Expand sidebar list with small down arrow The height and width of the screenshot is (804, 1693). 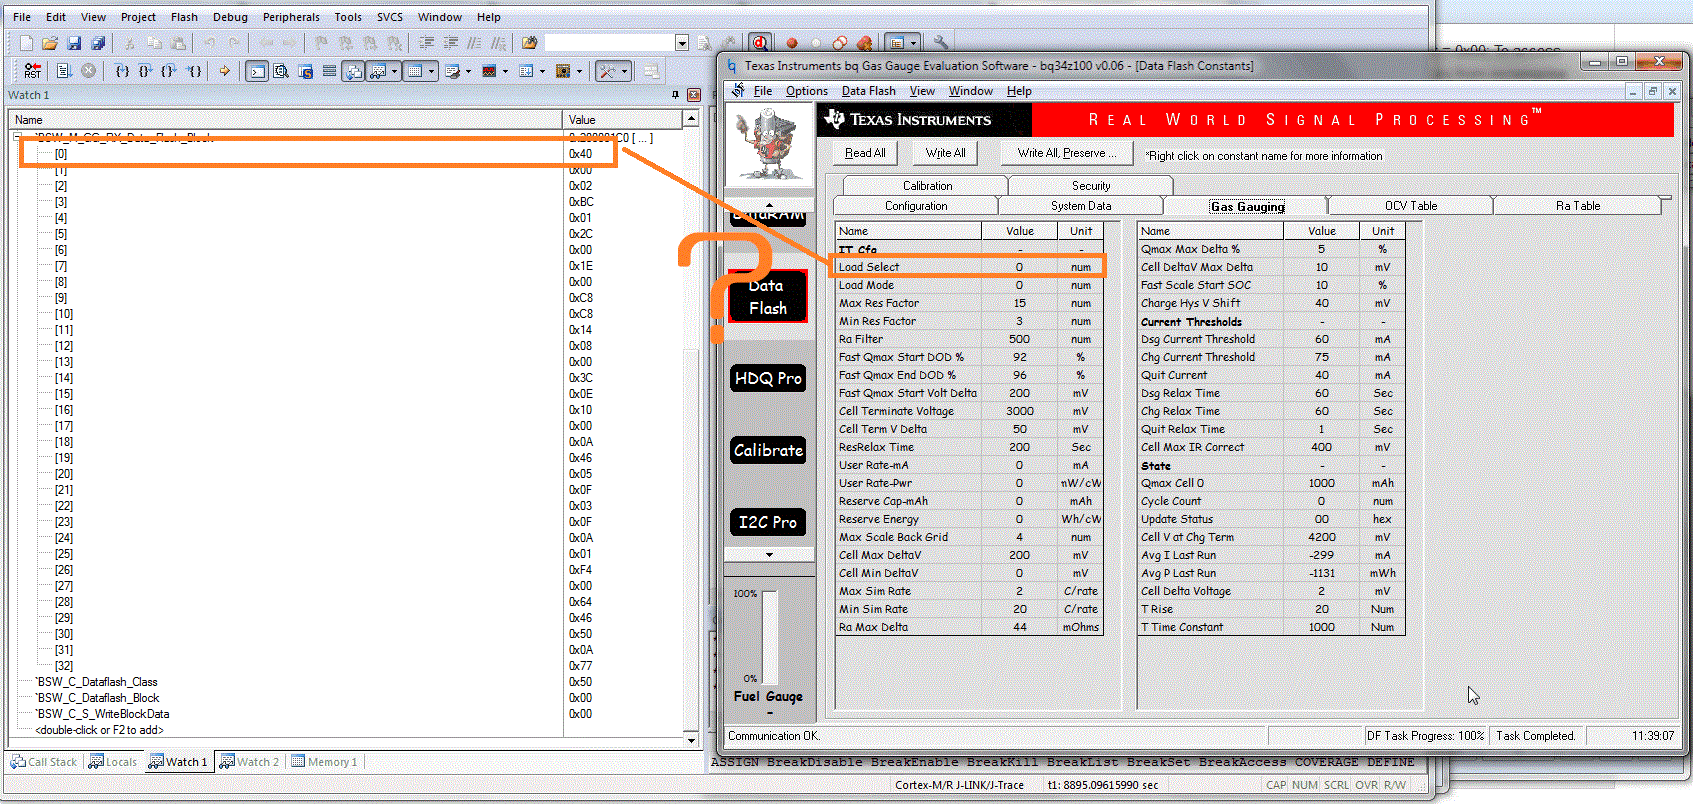(768, 554)
